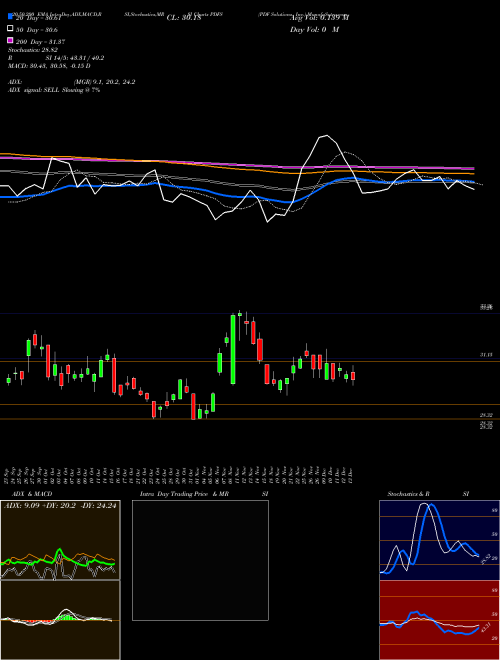Click the 'CL: 30.18' closing price label
This screenshot has width=500, height=660.
(x=184, y=18)
